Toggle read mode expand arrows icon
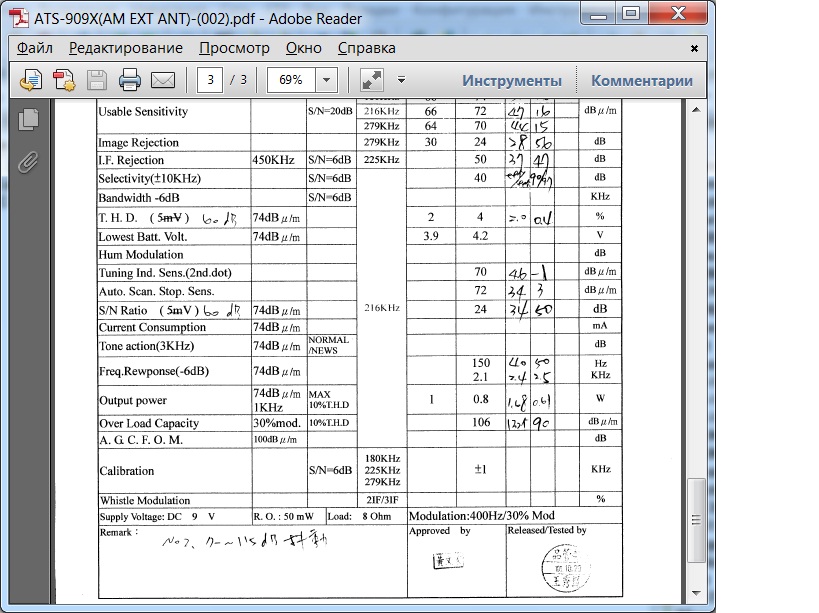This screenshot has height=613, width=819. click(x=372, y=80)
